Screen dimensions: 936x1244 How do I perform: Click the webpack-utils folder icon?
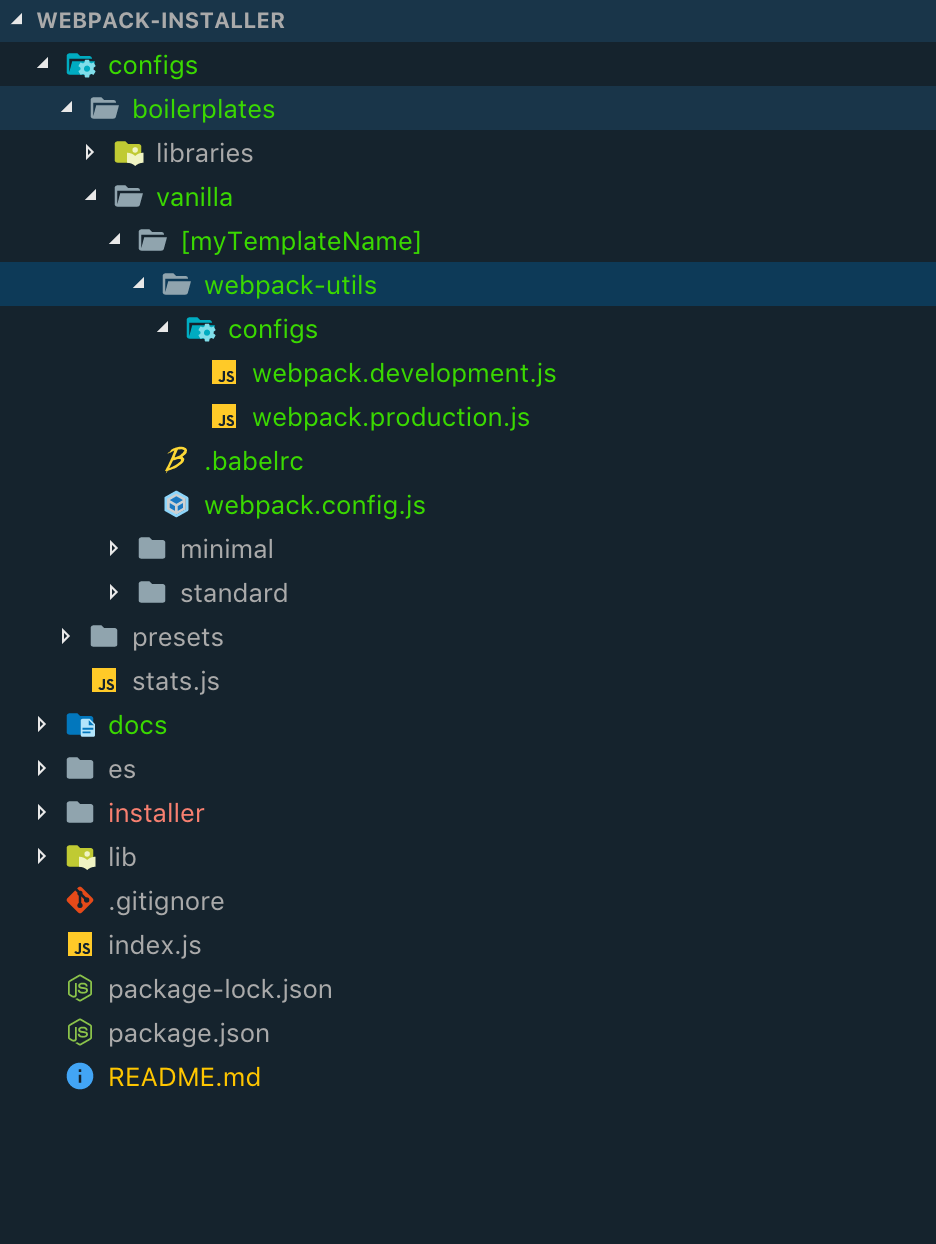pos(176,284)
